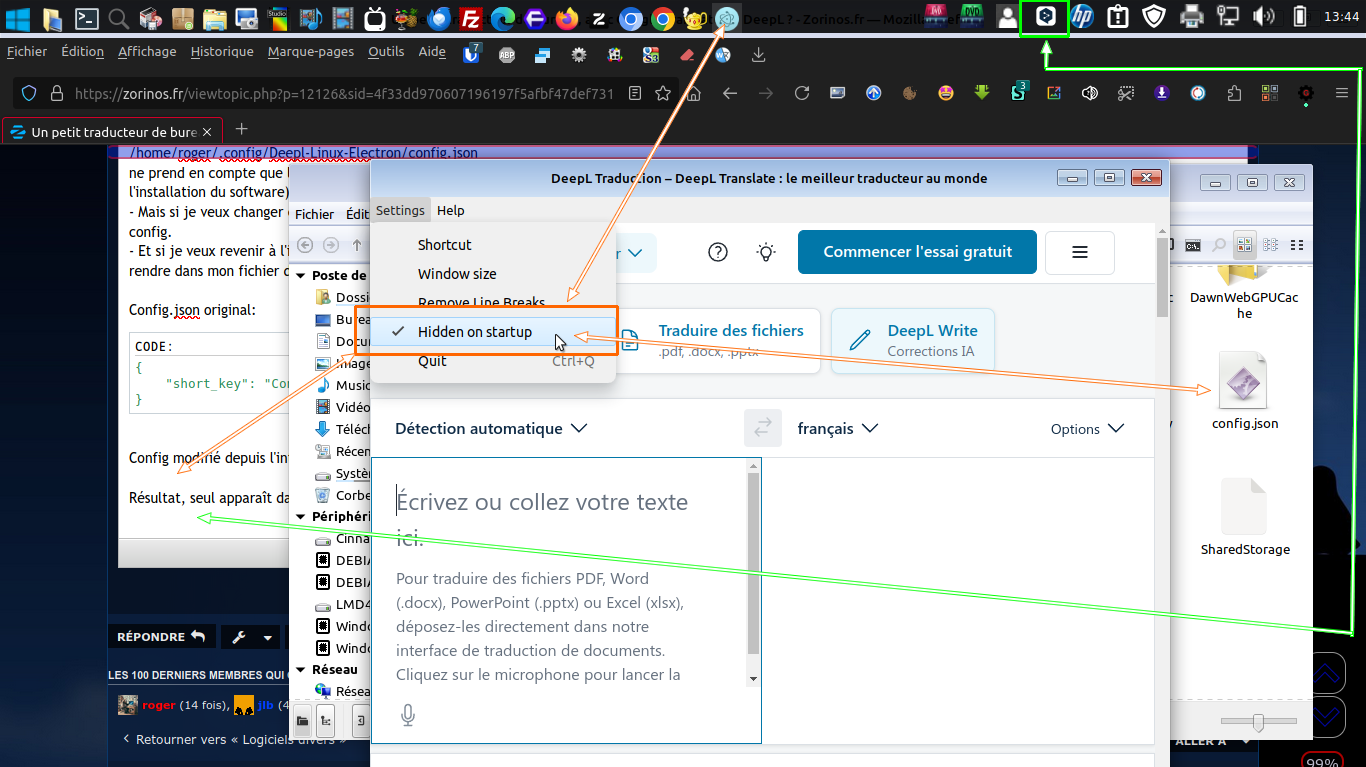Toggle the Hidden on startup option
The image size is (1366, 767).
tap(475, 332)
